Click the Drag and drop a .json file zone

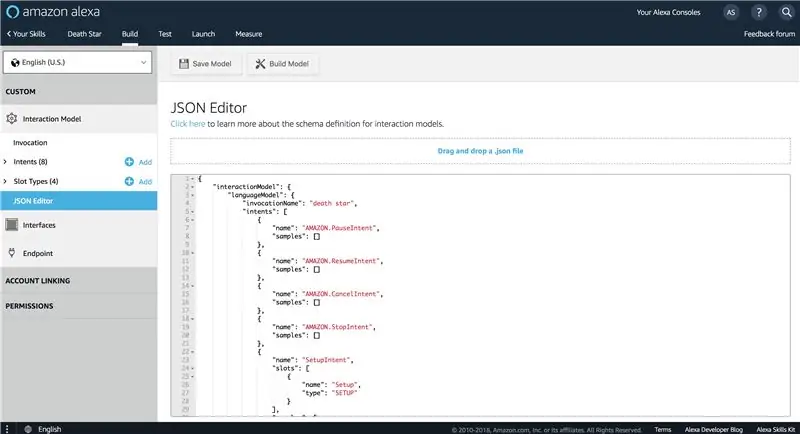coord(480,151)
